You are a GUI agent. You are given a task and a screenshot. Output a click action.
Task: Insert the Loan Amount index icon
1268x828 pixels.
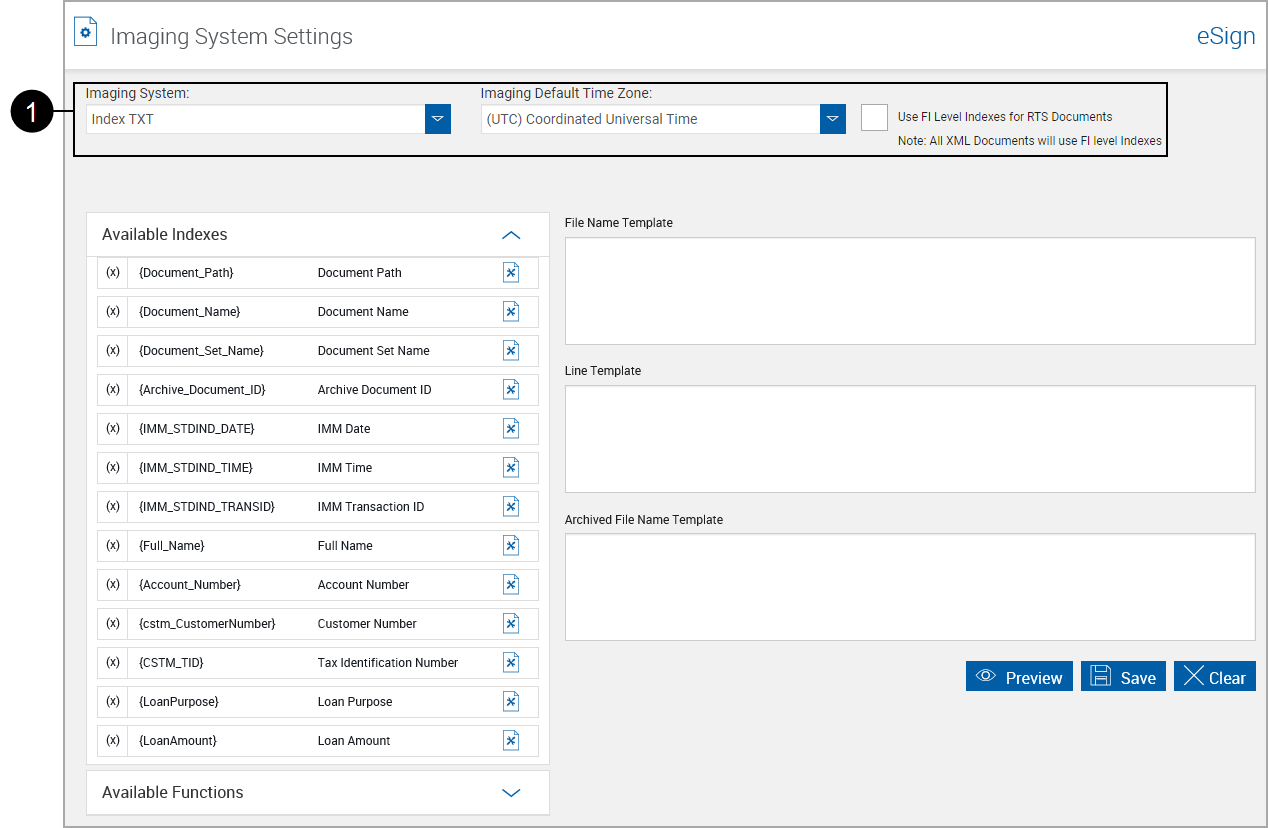pos(511,740)
